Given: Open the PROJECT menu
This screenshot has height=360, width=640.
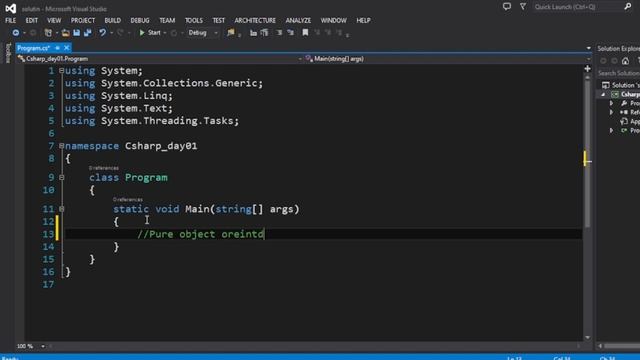Looking at the screenshot, I should coord(83,20).
